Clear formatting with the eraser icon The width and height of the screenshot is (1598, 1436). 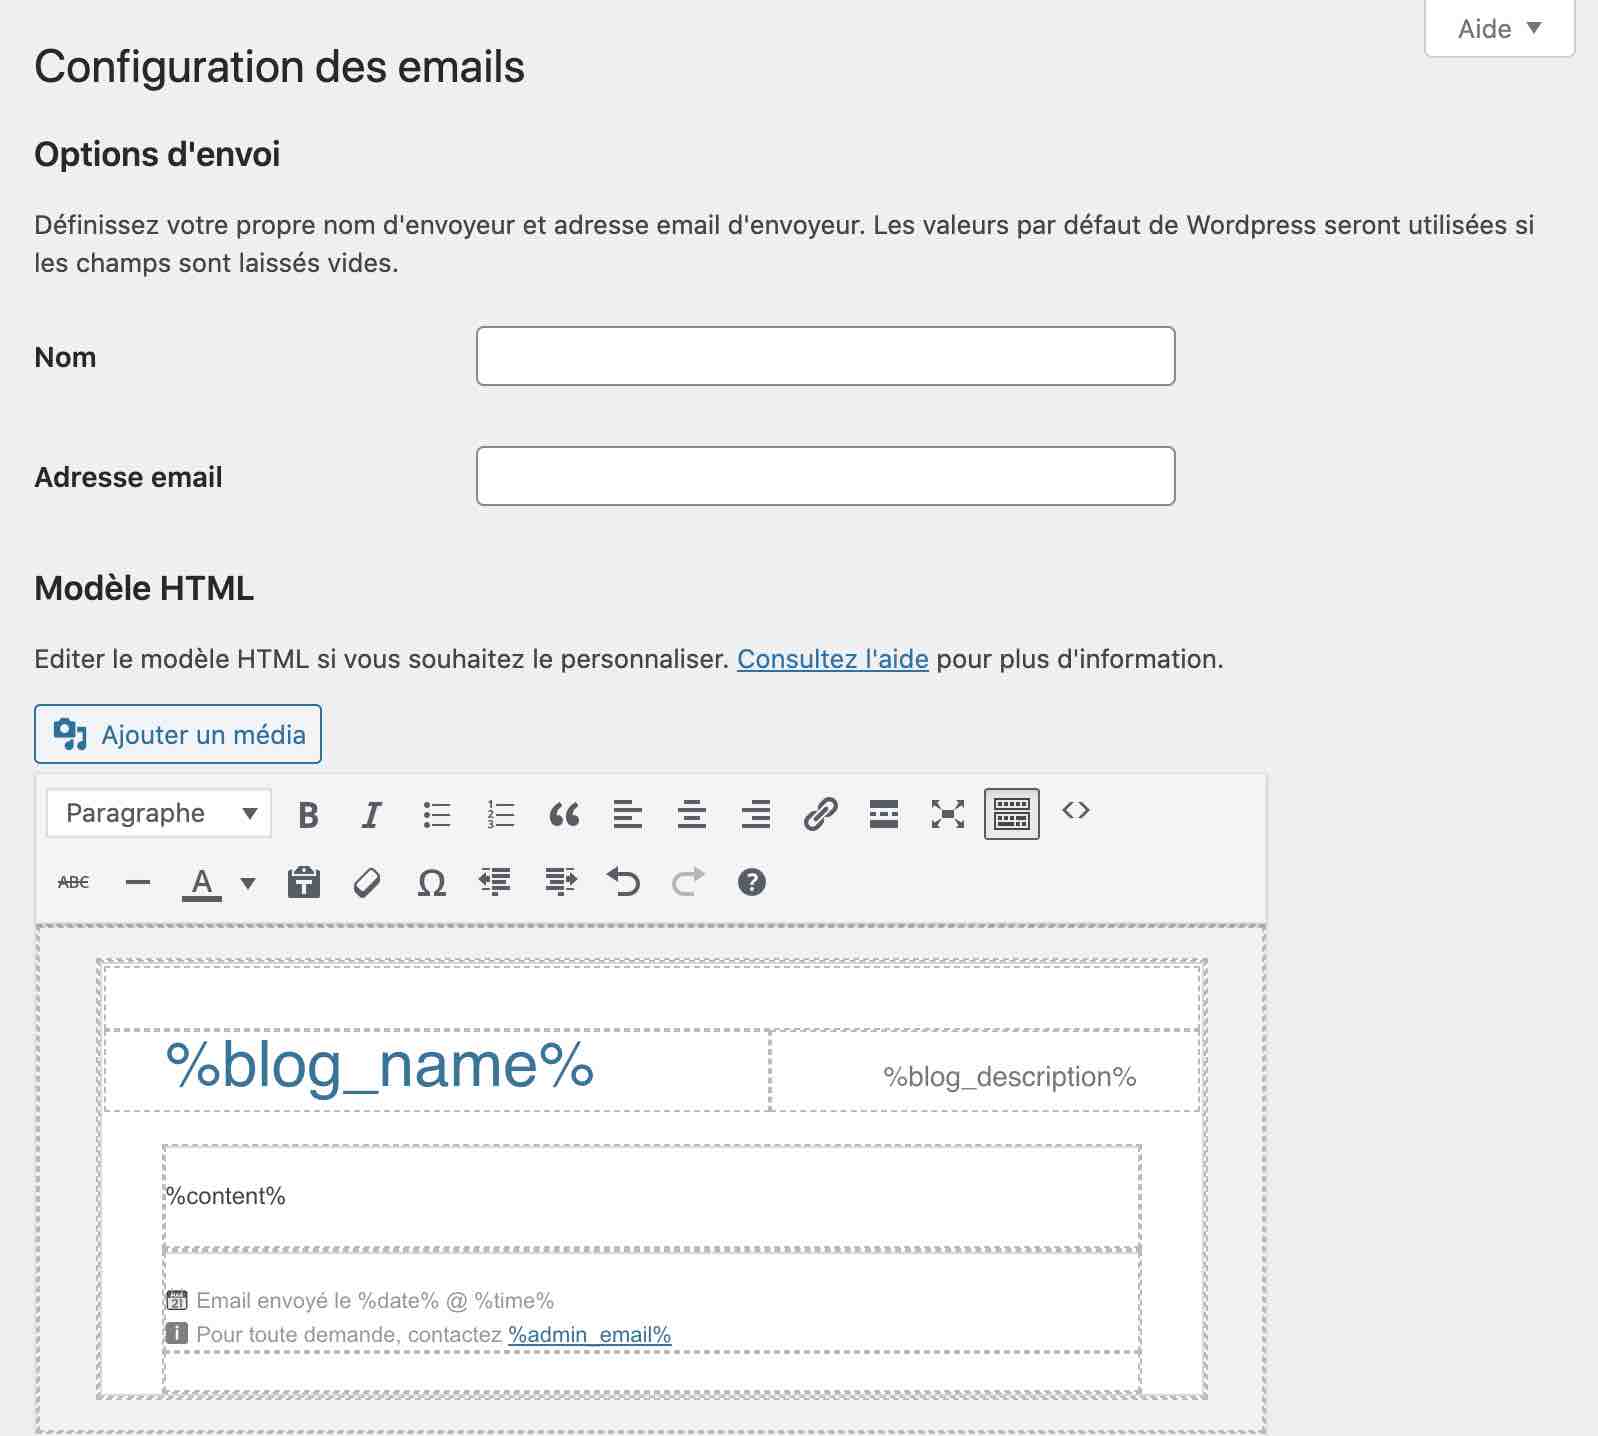click(x=368, y=882)
